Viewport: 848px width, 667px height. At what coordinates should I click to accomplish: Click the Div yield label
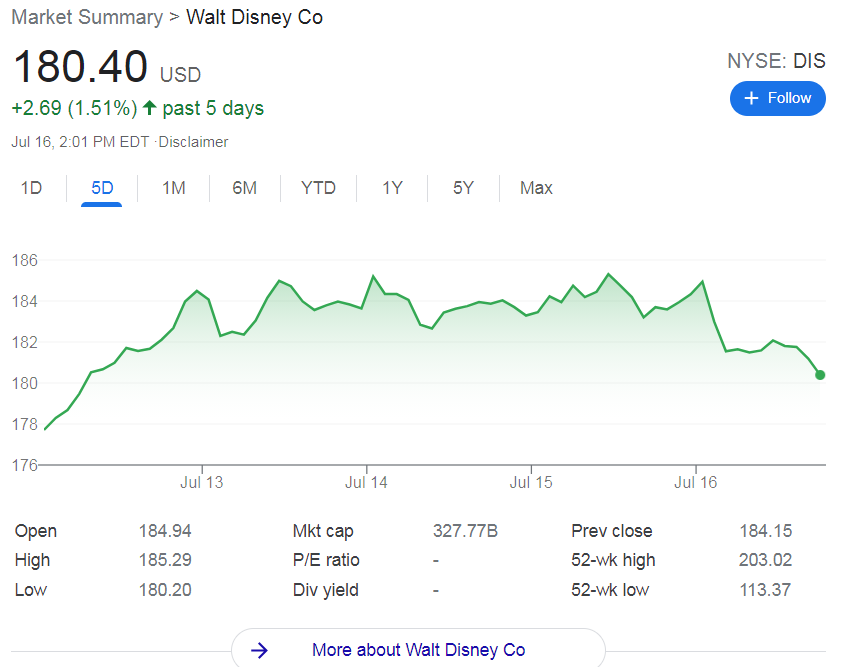(326, 590)
